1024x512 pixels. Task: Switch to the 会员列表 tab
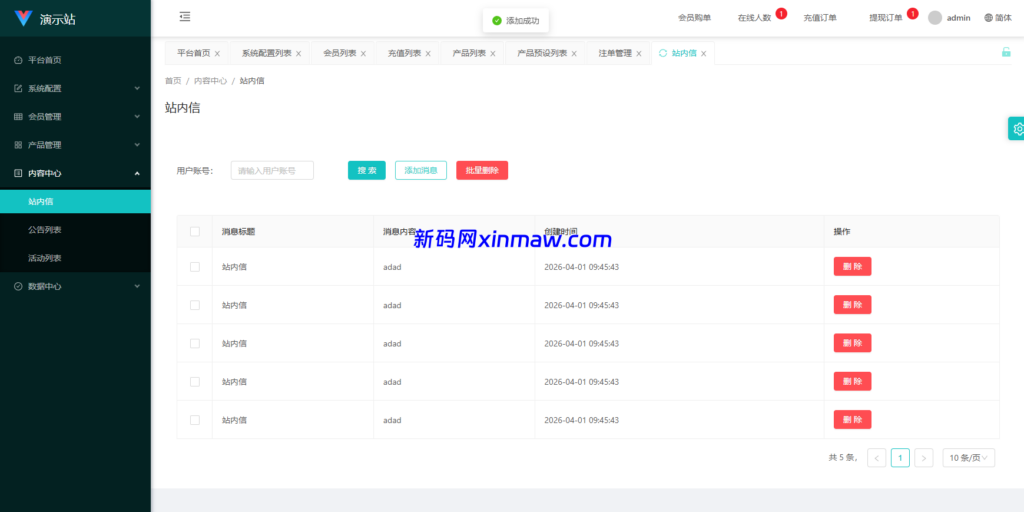coord(340,54)
